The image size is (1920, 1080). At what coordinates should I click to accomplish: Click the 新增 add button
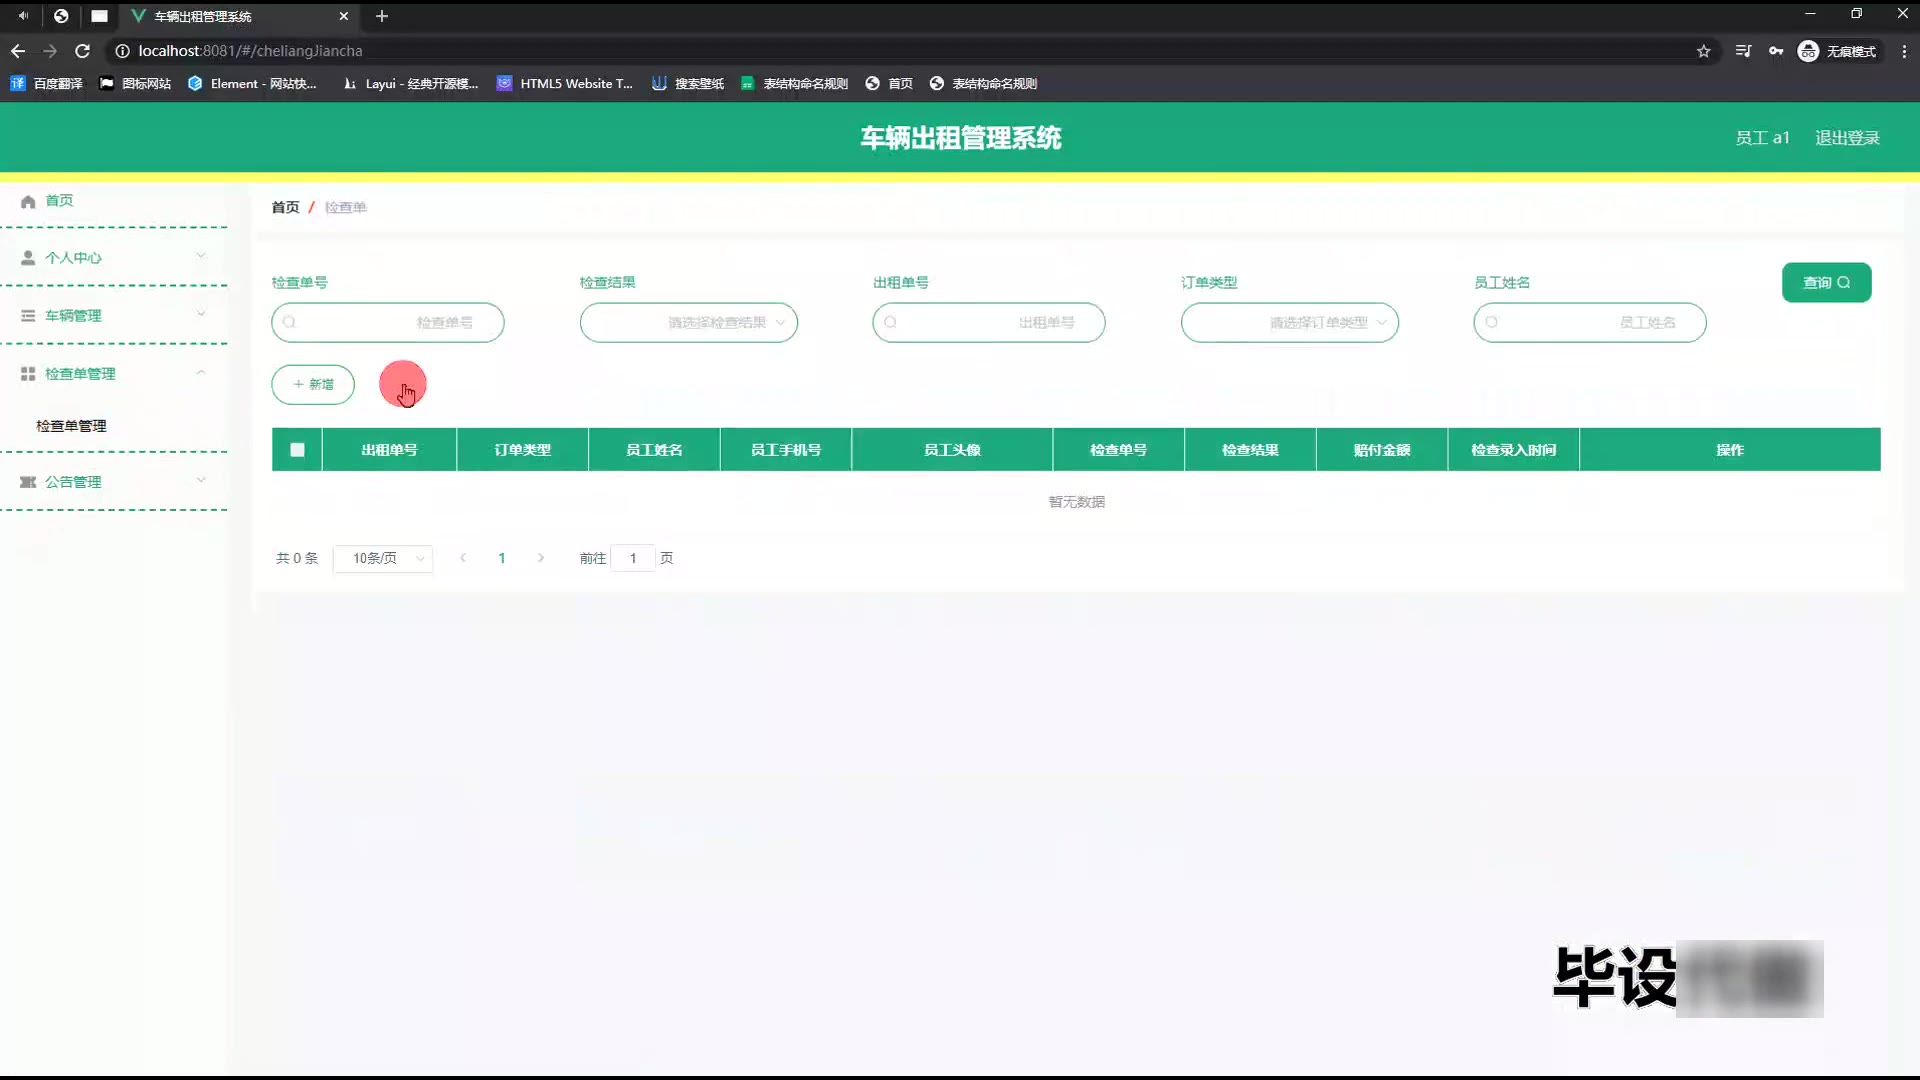pyautogui.click(x=313, y=385)
